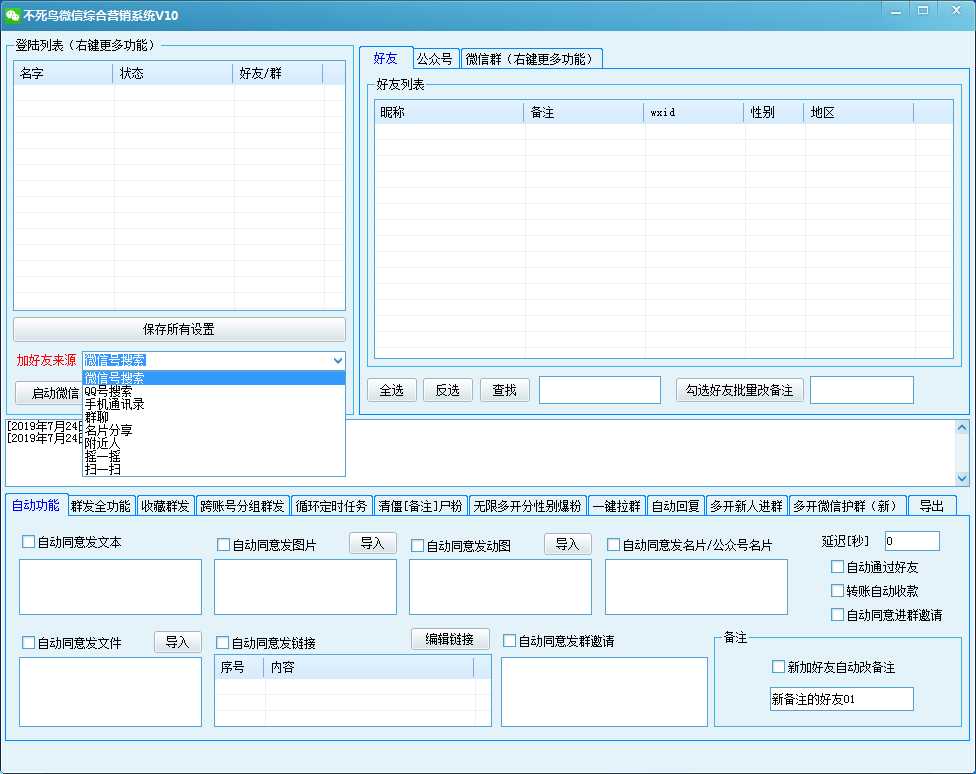Pick 附近人 option in dropdown list
The image size is (976, 774).
[102, 443]
